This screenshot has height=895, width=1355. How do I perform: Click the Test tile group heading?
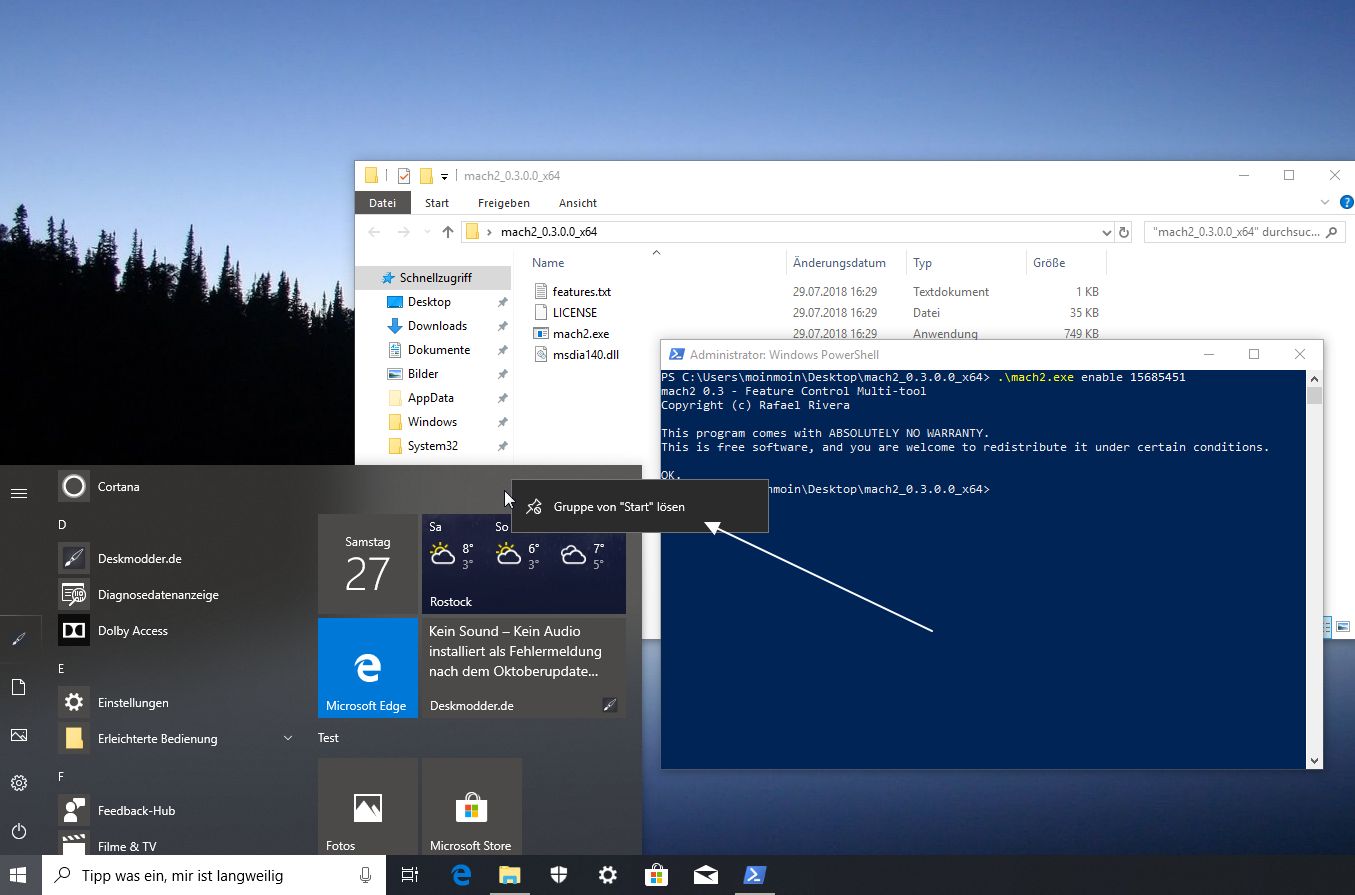point(328,738)
